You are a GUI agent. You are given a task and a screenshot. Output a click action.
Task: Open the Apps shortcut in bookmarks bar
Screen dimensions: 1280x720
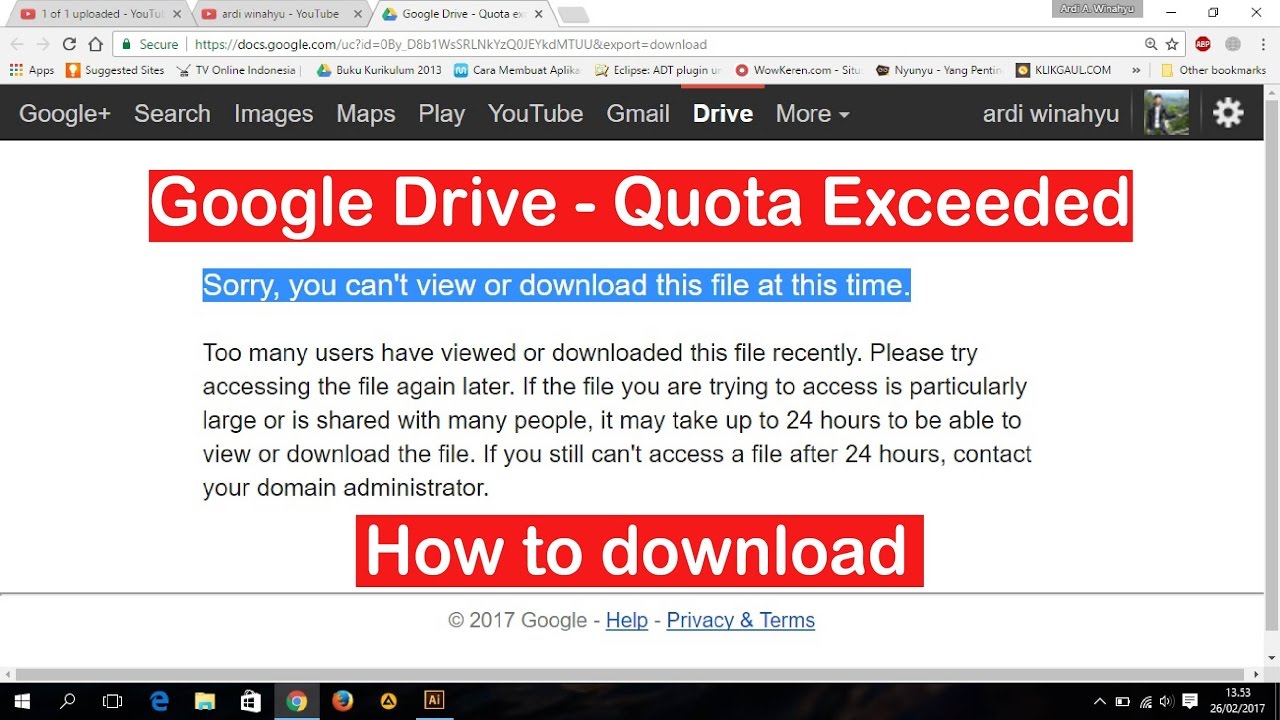[x=32, y=70]
